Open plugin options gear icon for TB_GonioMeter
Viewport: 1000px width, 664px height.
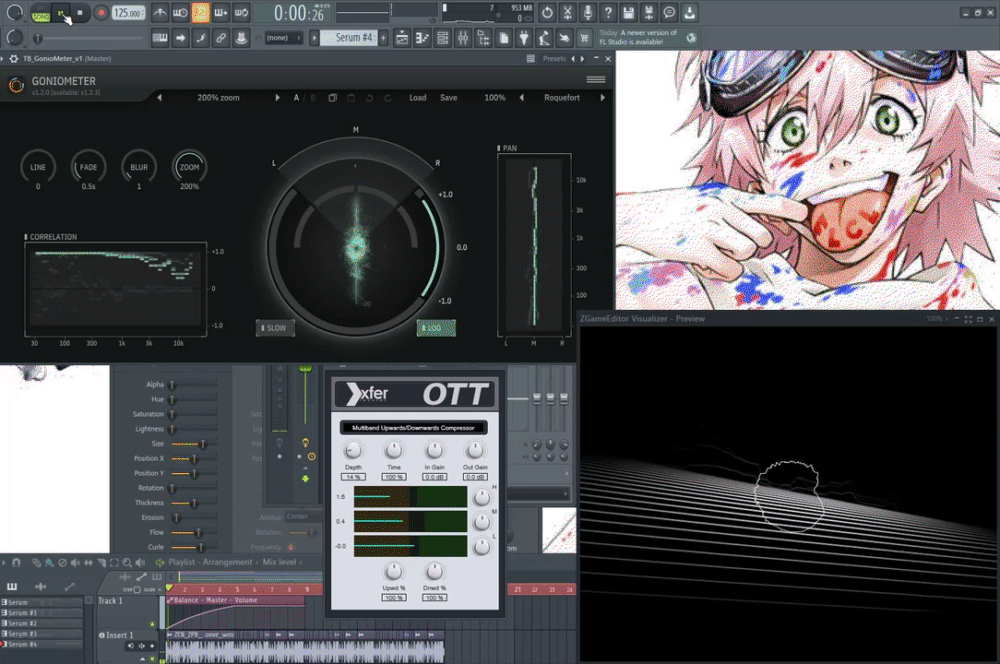click(x=13, y=59)
